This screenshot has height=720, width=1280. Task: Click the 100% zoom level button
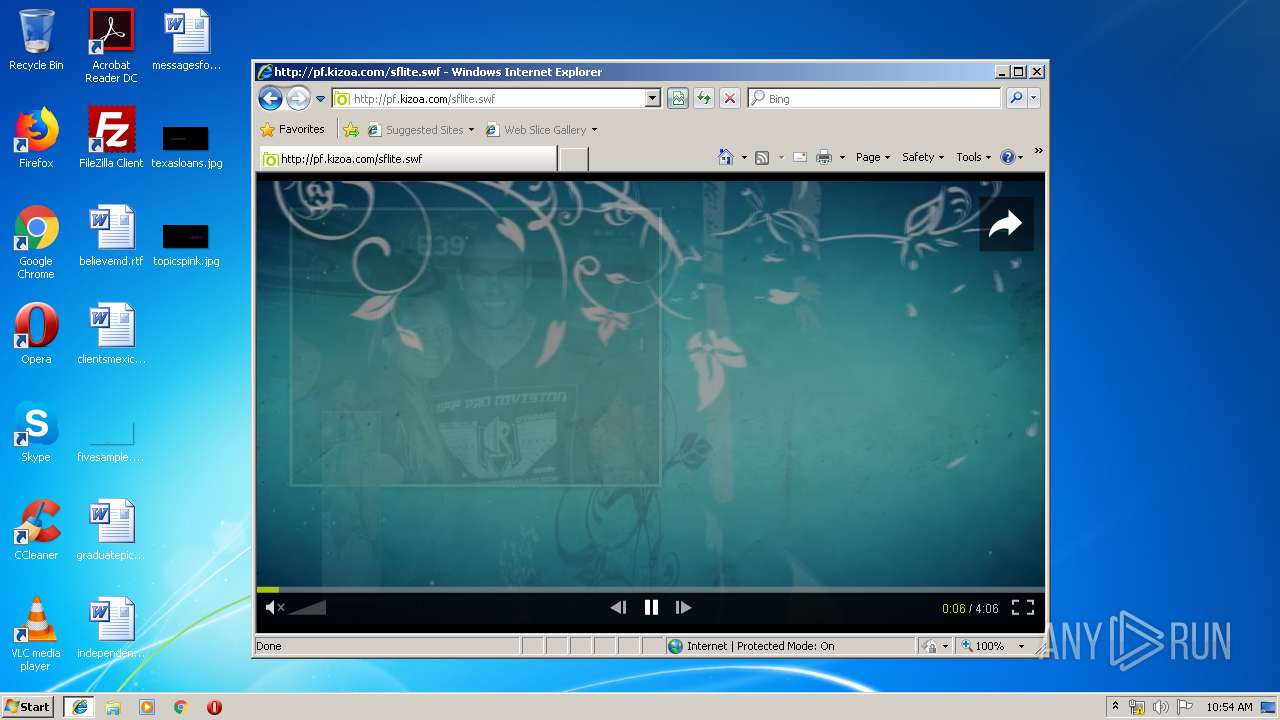pos(984,646)
